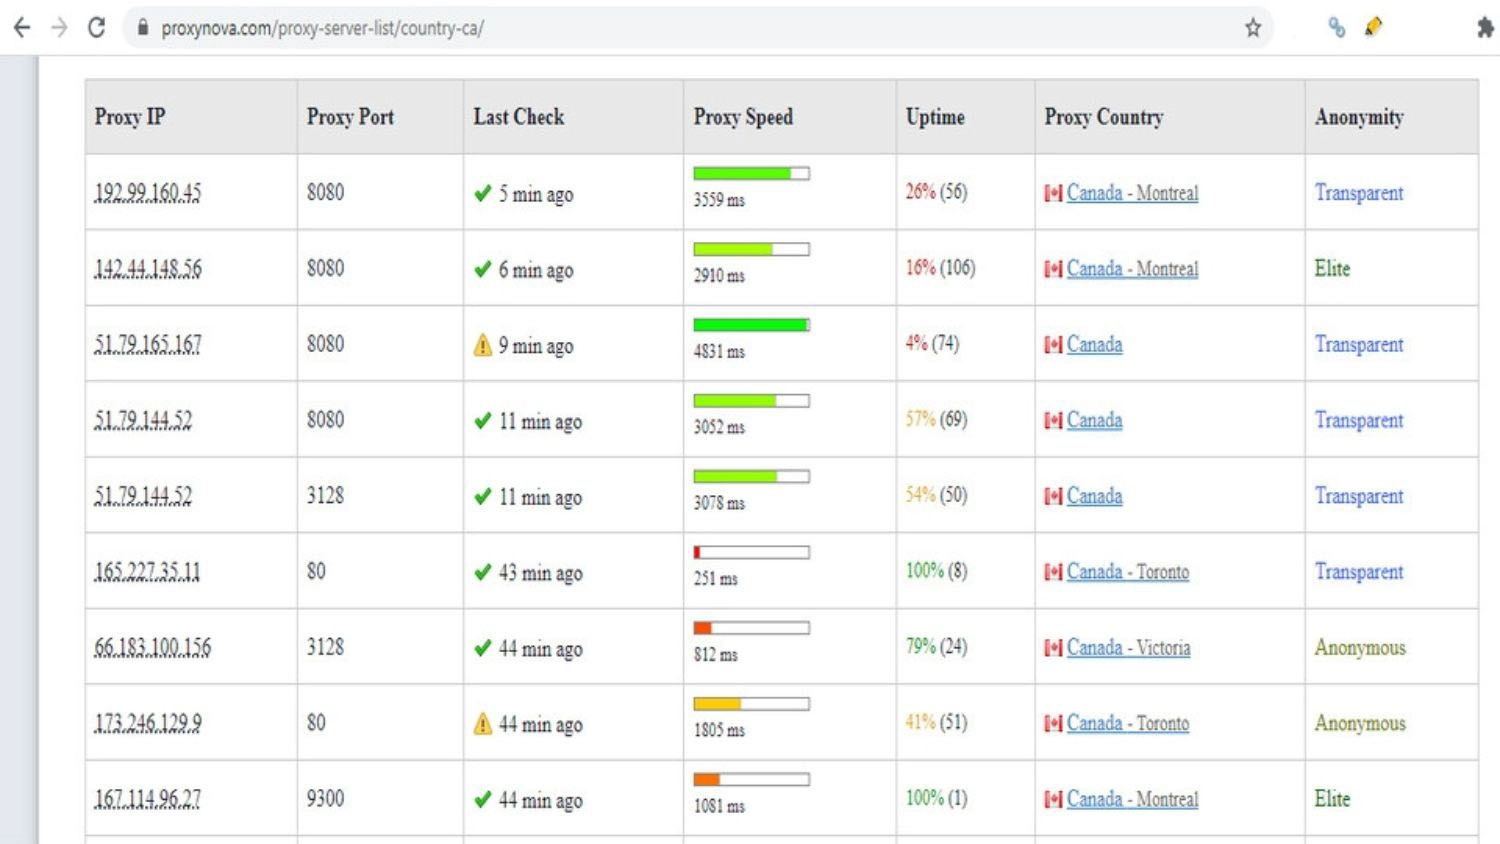Reload the proxynova page
This screenshot has height=844, width=1500.
pos(96,28)
